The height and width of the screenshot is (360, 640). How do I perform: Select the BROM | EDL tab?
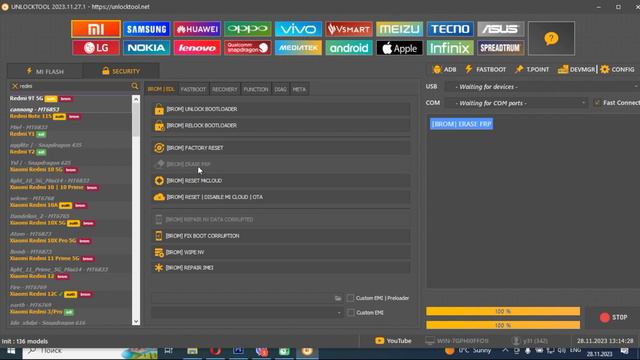coord(161,89)
